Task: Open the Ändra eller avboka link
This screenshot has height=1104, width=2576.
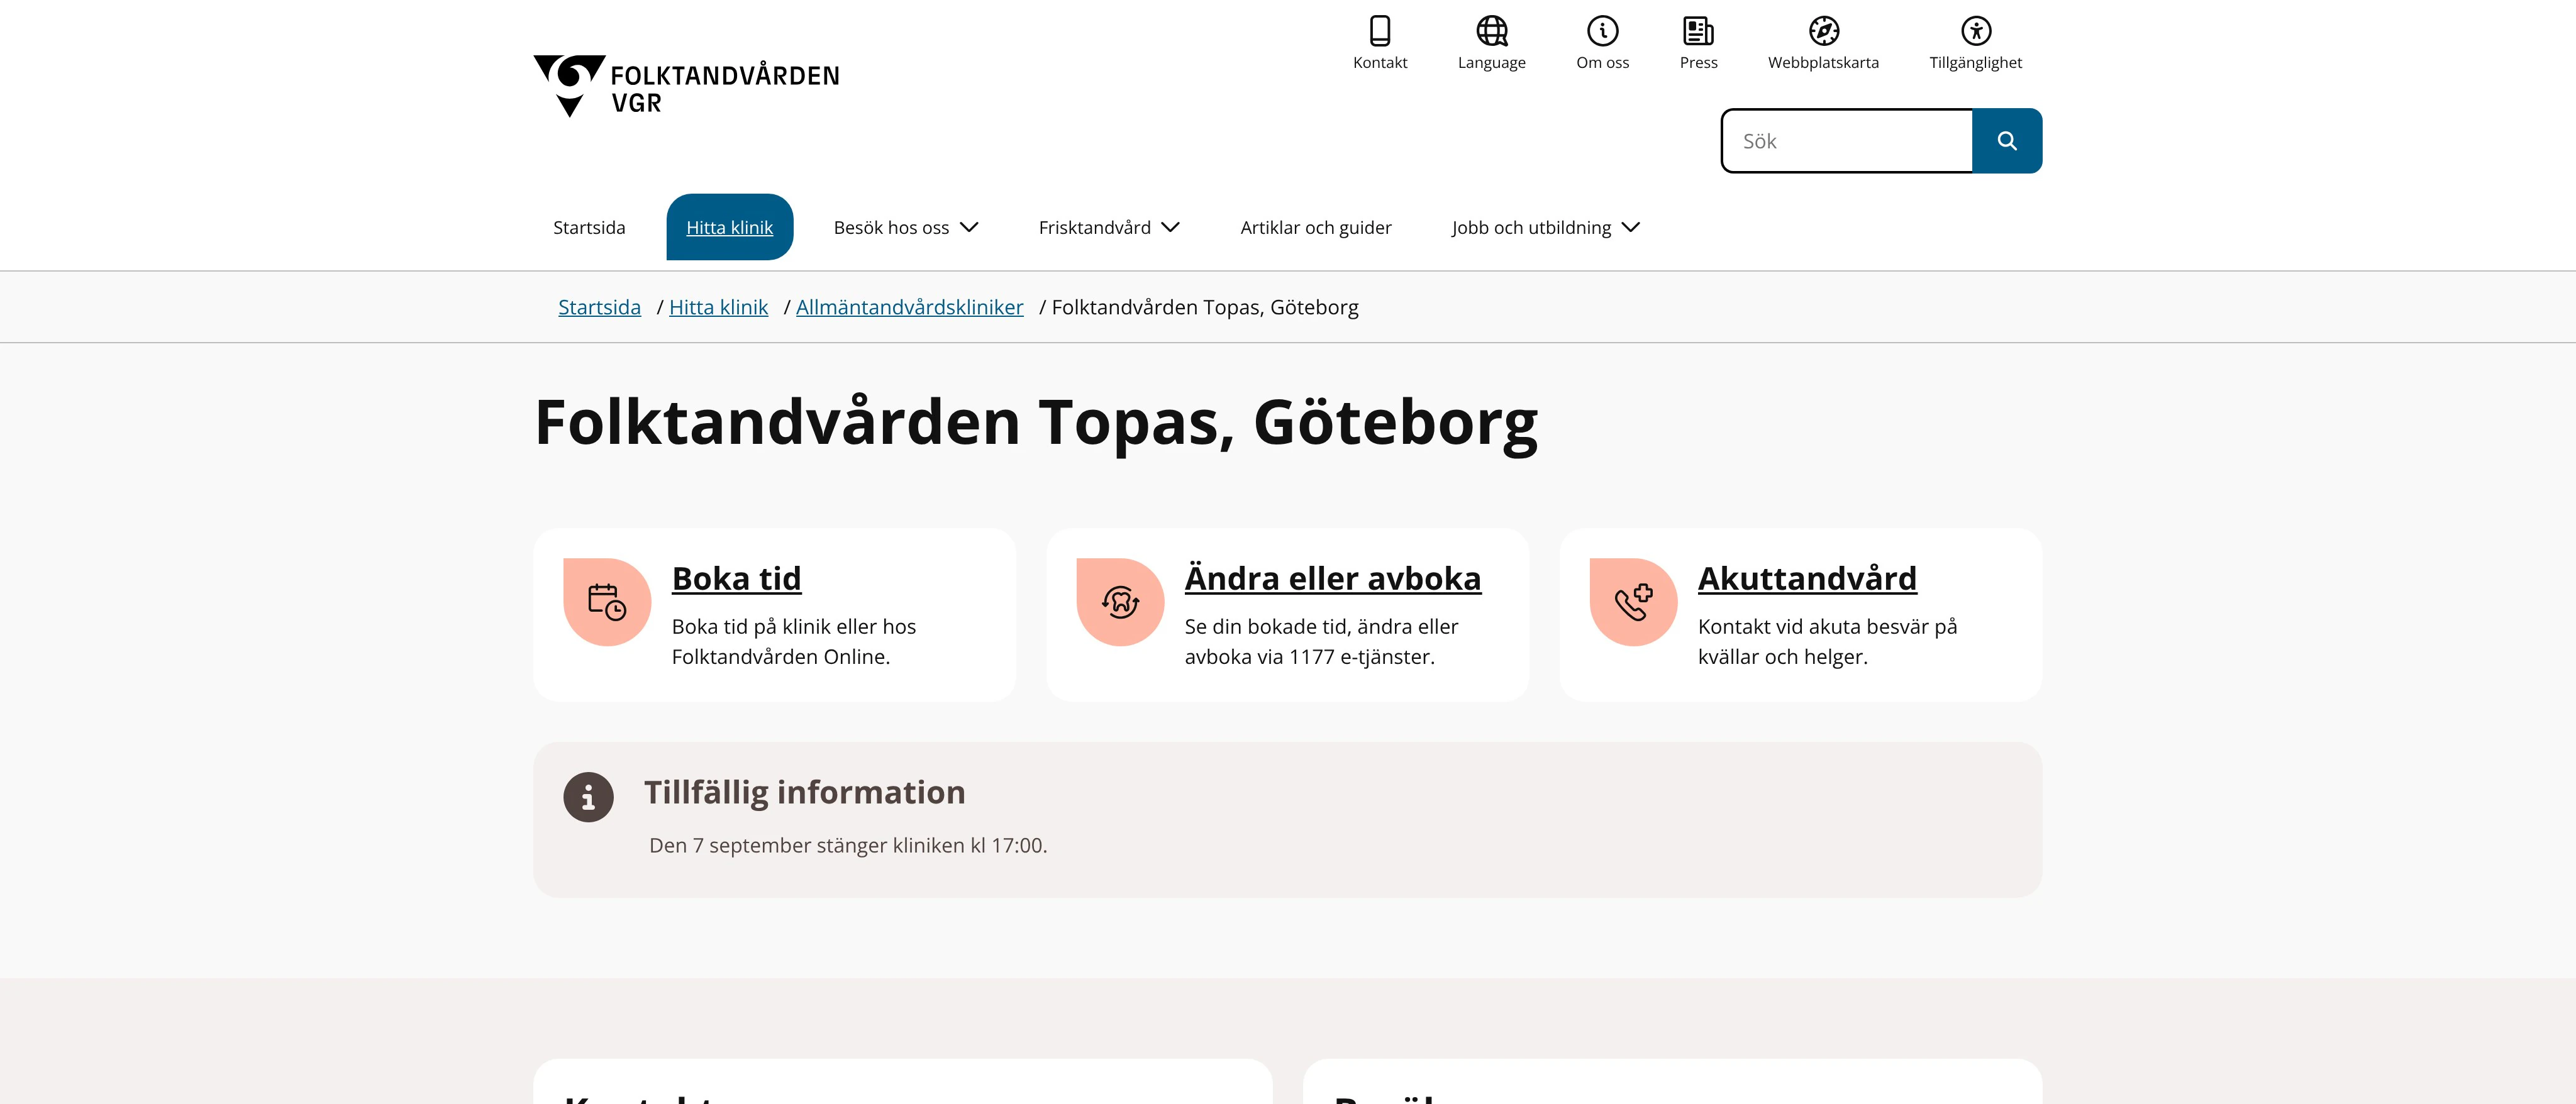Action: pyautogui.click(x=1332, y=578)
